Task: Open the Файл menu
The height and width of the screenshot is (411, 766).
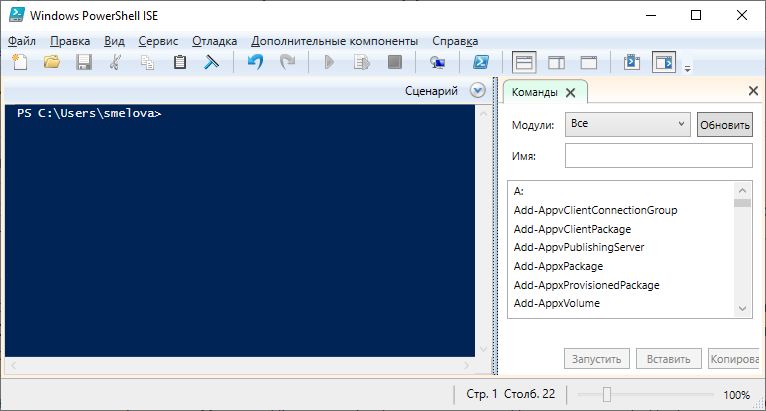Action: 22,41
